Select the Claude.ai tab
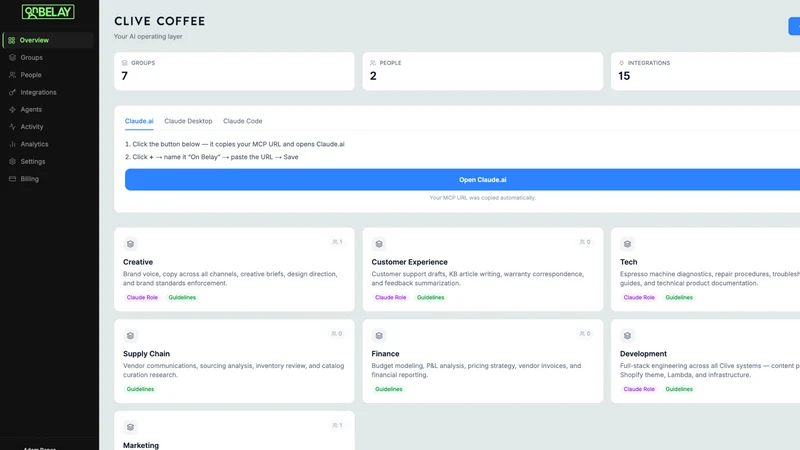The height and width of the screenshot is (450, 800). click(x=139, y=121)
